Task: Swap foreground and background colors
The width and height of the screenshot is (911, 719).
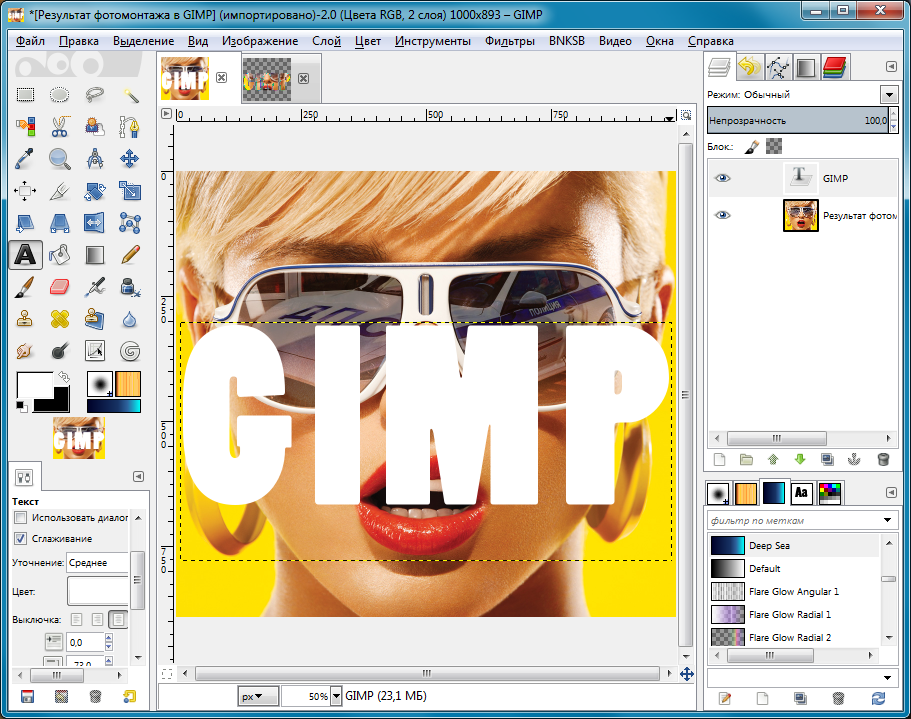Action: pyautogui.click(x=63, y=378)
